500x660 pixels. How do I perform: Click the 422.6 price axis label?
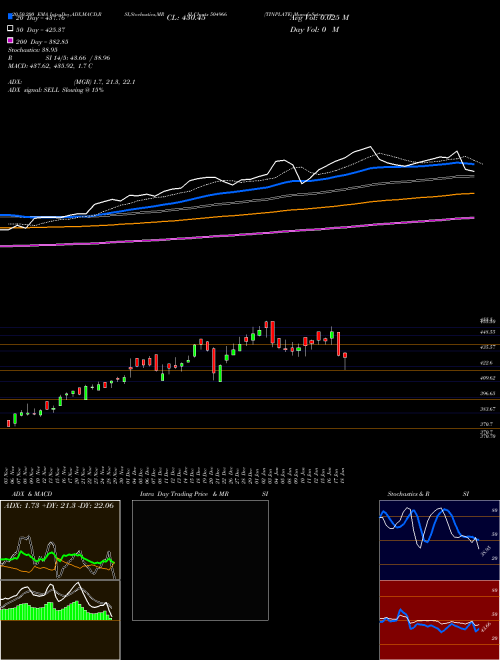coord(487,362)
